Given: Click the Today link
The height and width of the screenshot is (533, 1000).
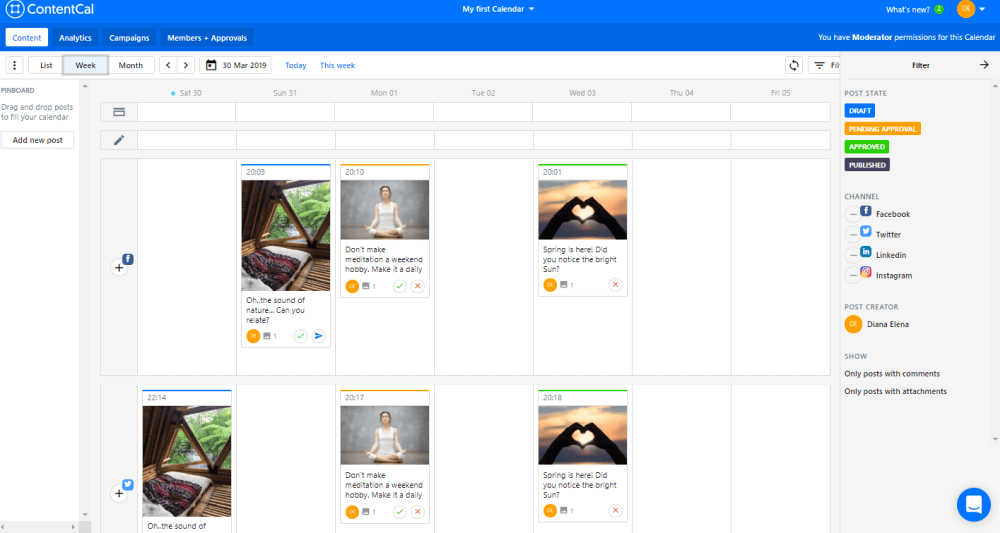Looking at the screenshot, I should click(295, 65).
